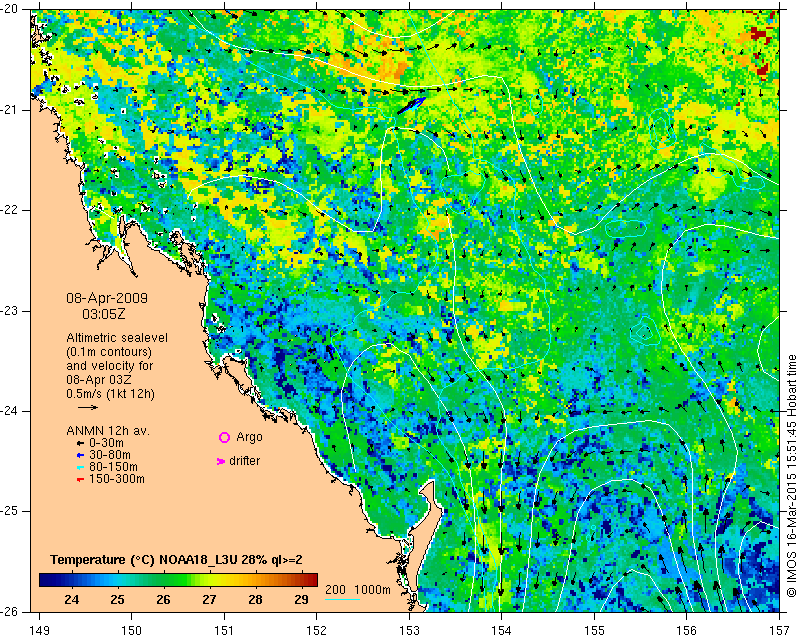Click the '0.5m/s (1kt 12h)' text
The width and height of the screenshot is (800, 640).
[x=110, y=394]
